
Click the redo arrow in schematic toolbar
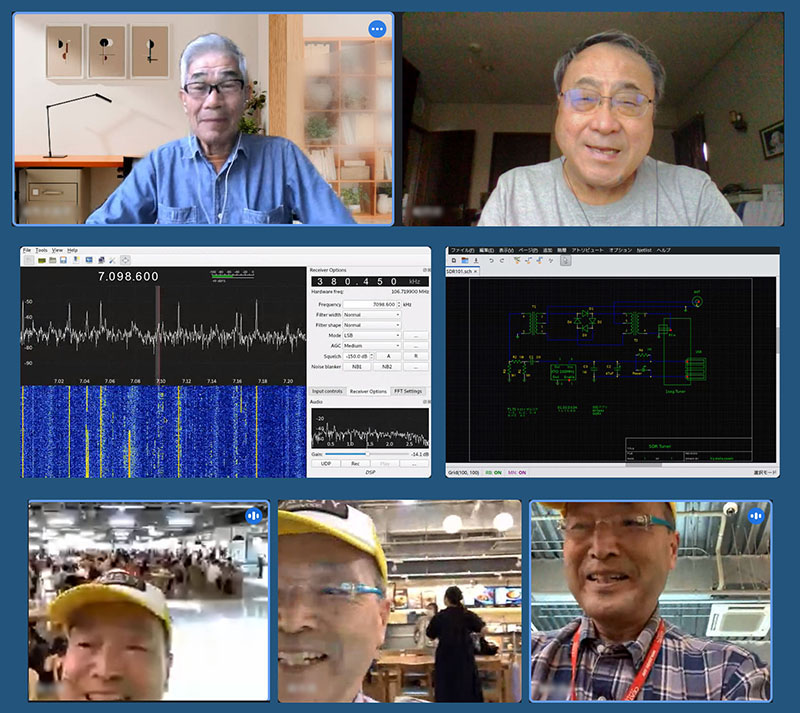click(x=502, y=260)
